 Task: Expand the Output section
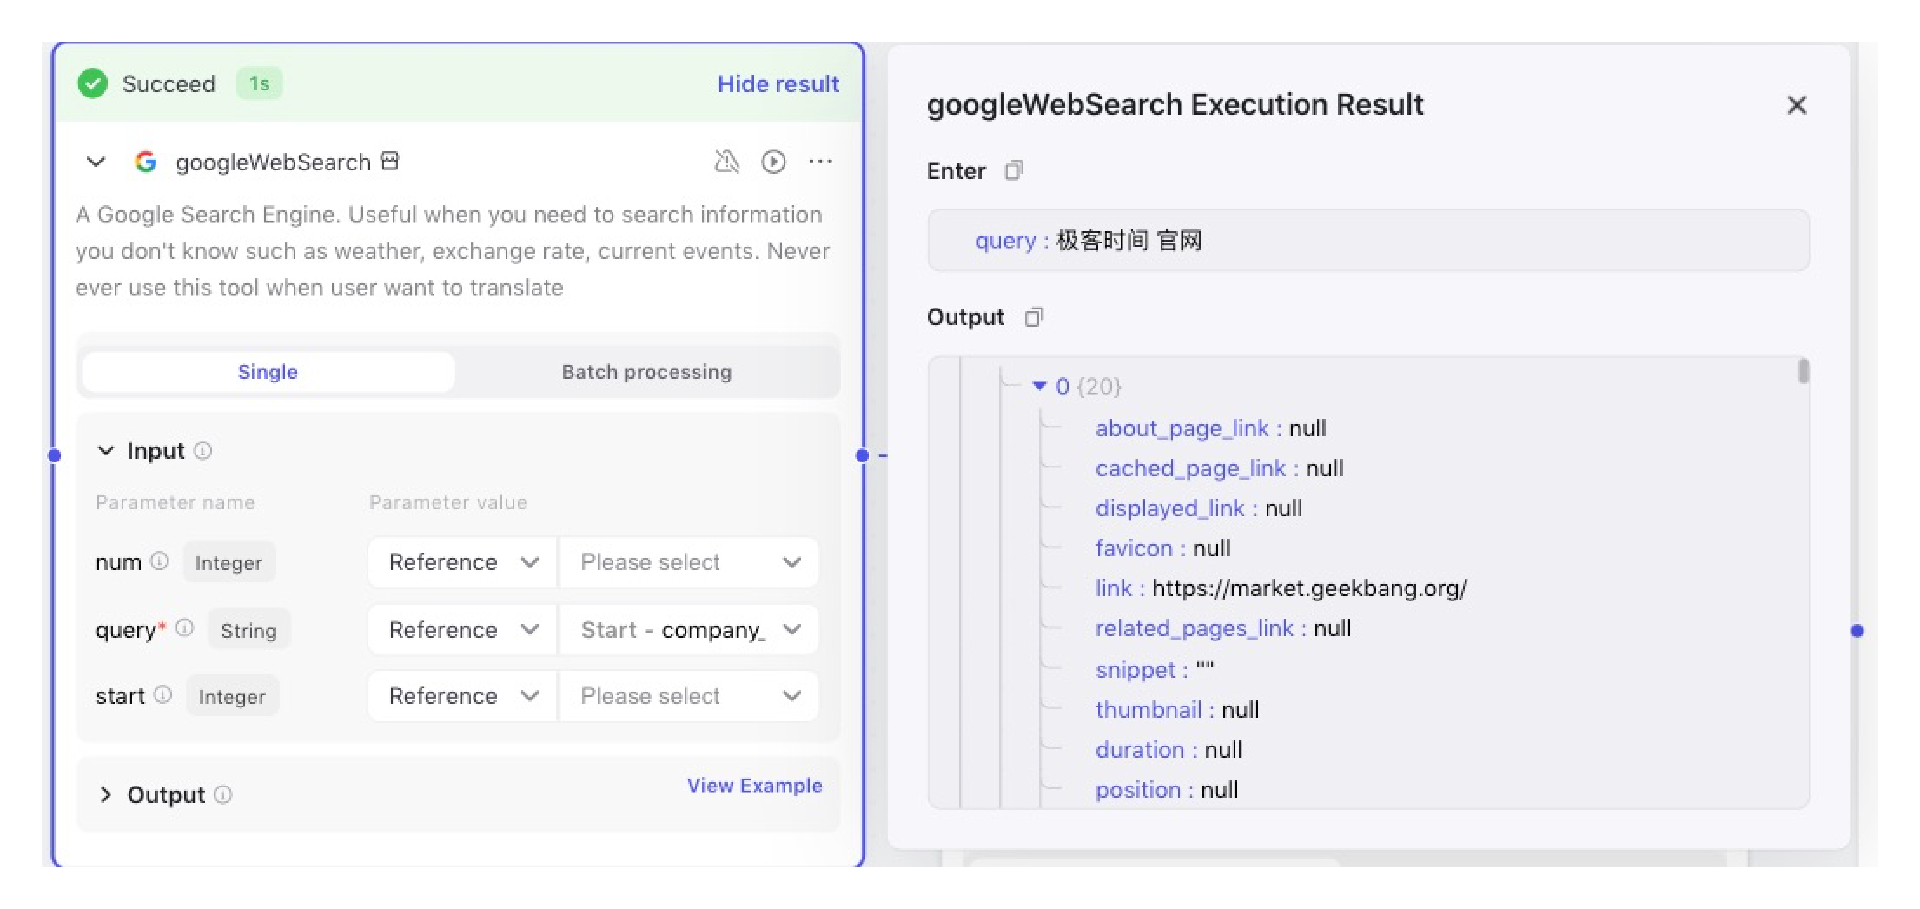[106, 795]
